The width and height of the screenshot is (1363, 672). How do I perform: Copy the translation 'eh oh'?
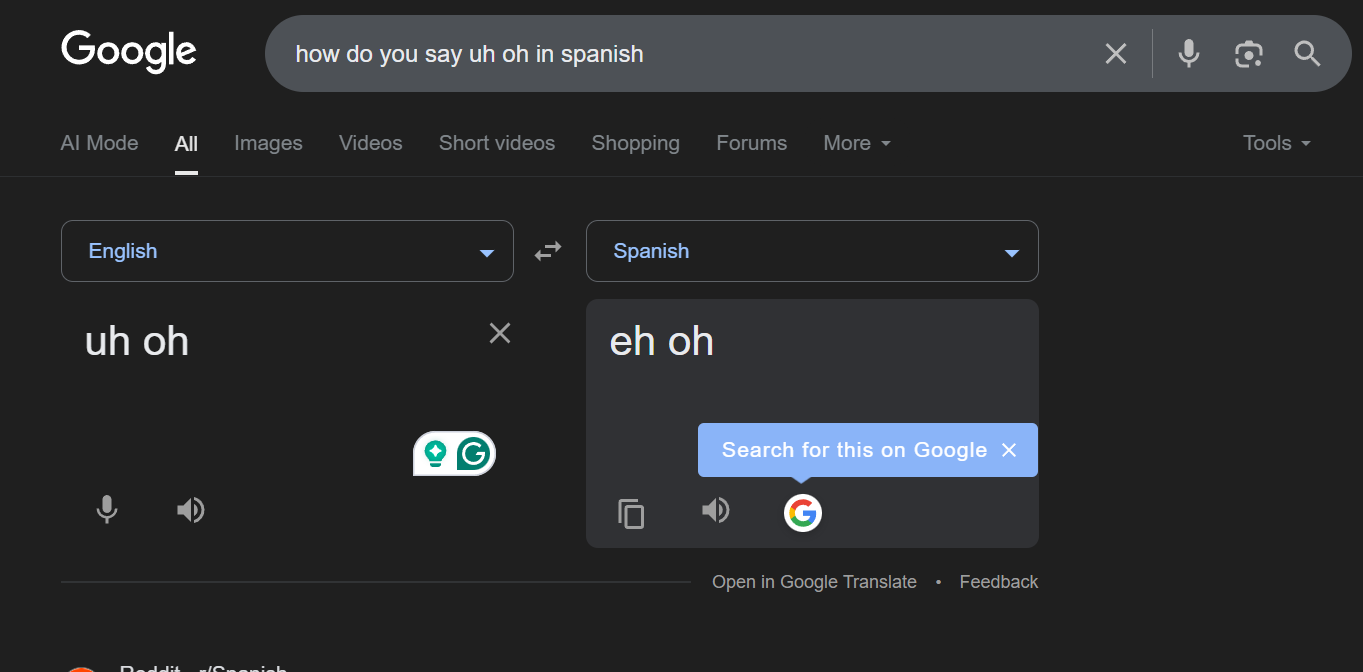pyautogui.click(x=631, y=513)
